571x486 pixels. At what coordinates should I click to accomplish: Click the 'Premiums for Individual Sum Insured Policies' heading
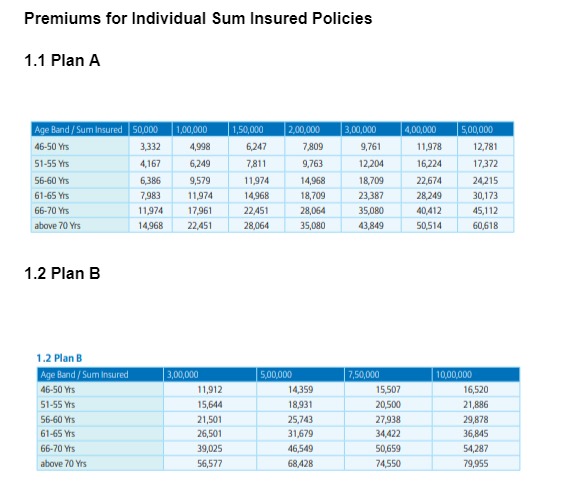[198, 18]
